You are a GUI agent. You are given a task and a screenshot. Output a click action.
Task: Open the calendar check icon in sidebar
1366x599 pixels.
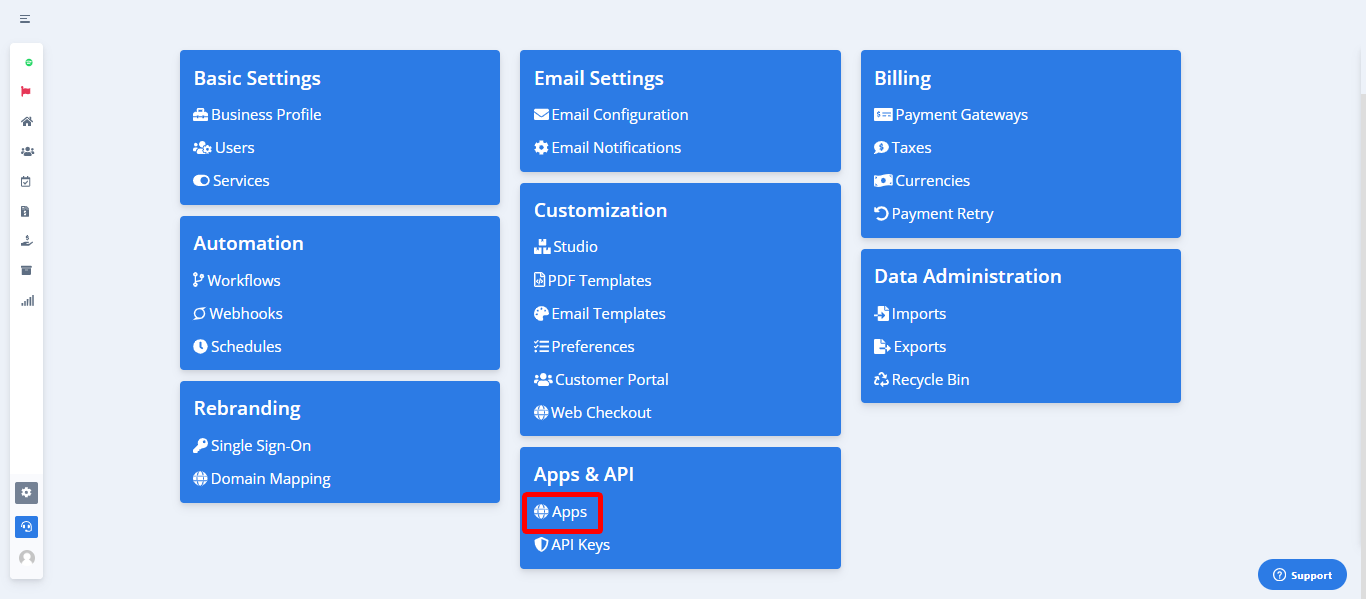click(x=27, y=182)
